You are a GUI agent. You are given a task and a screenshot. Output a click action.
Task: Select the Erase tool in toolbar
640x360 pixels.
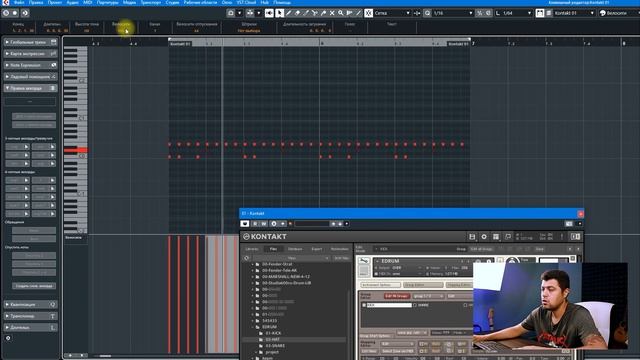coord(297,13)
